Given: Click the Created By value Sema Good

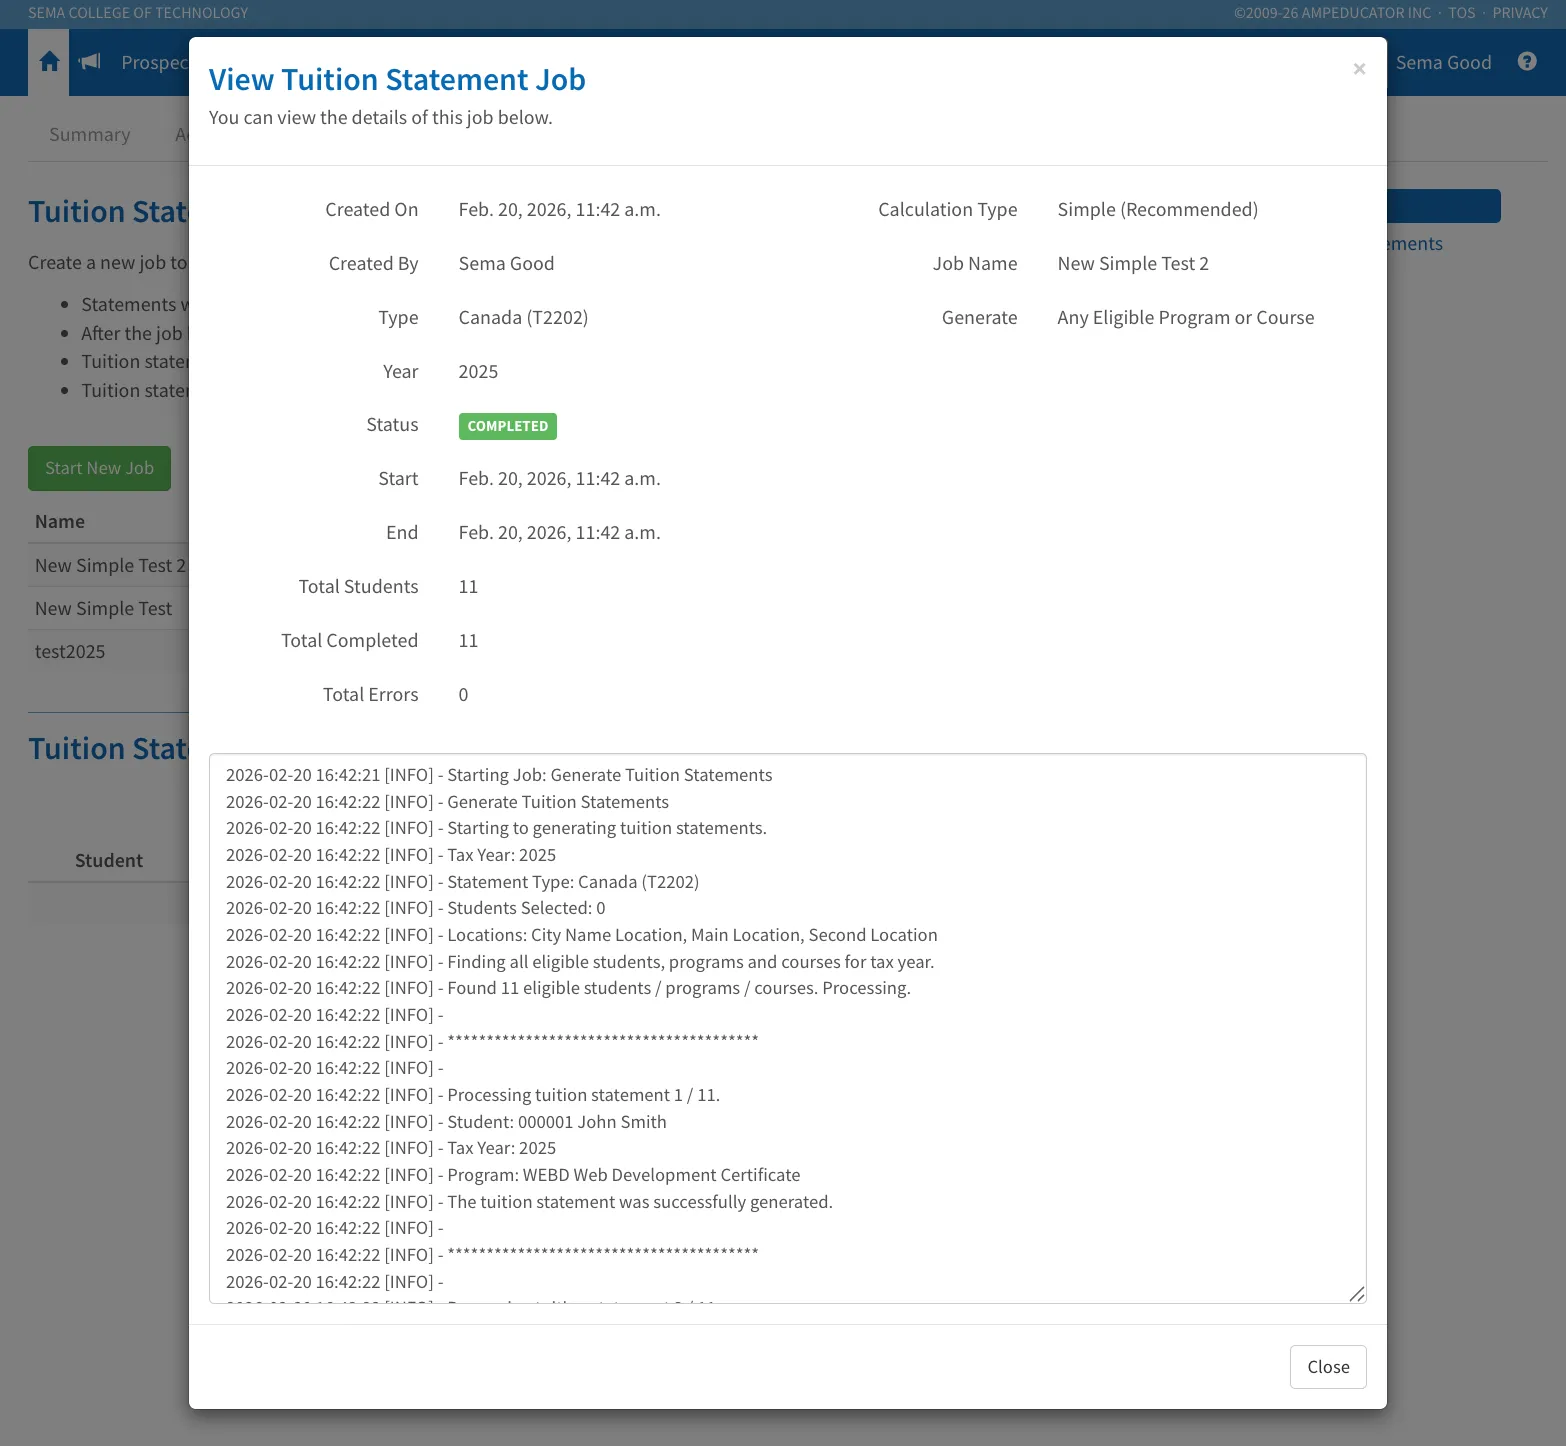Looking at the screenshot, I should click(x=506, y=263).
